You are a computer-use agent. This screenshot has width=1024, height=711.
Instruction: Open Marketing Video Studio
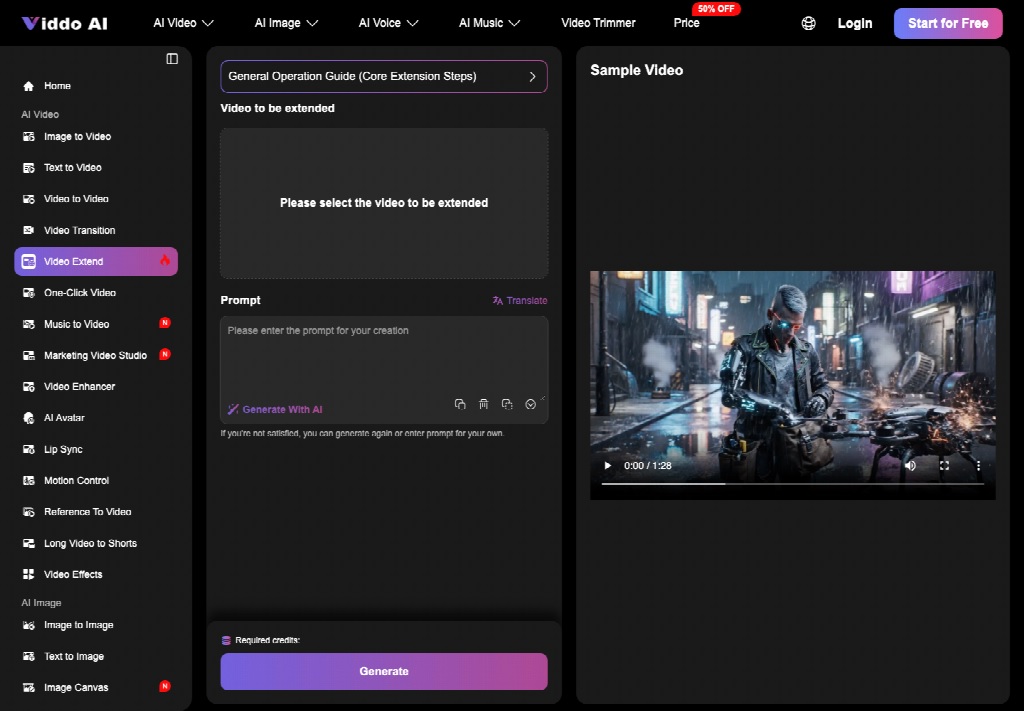point(96,355)
